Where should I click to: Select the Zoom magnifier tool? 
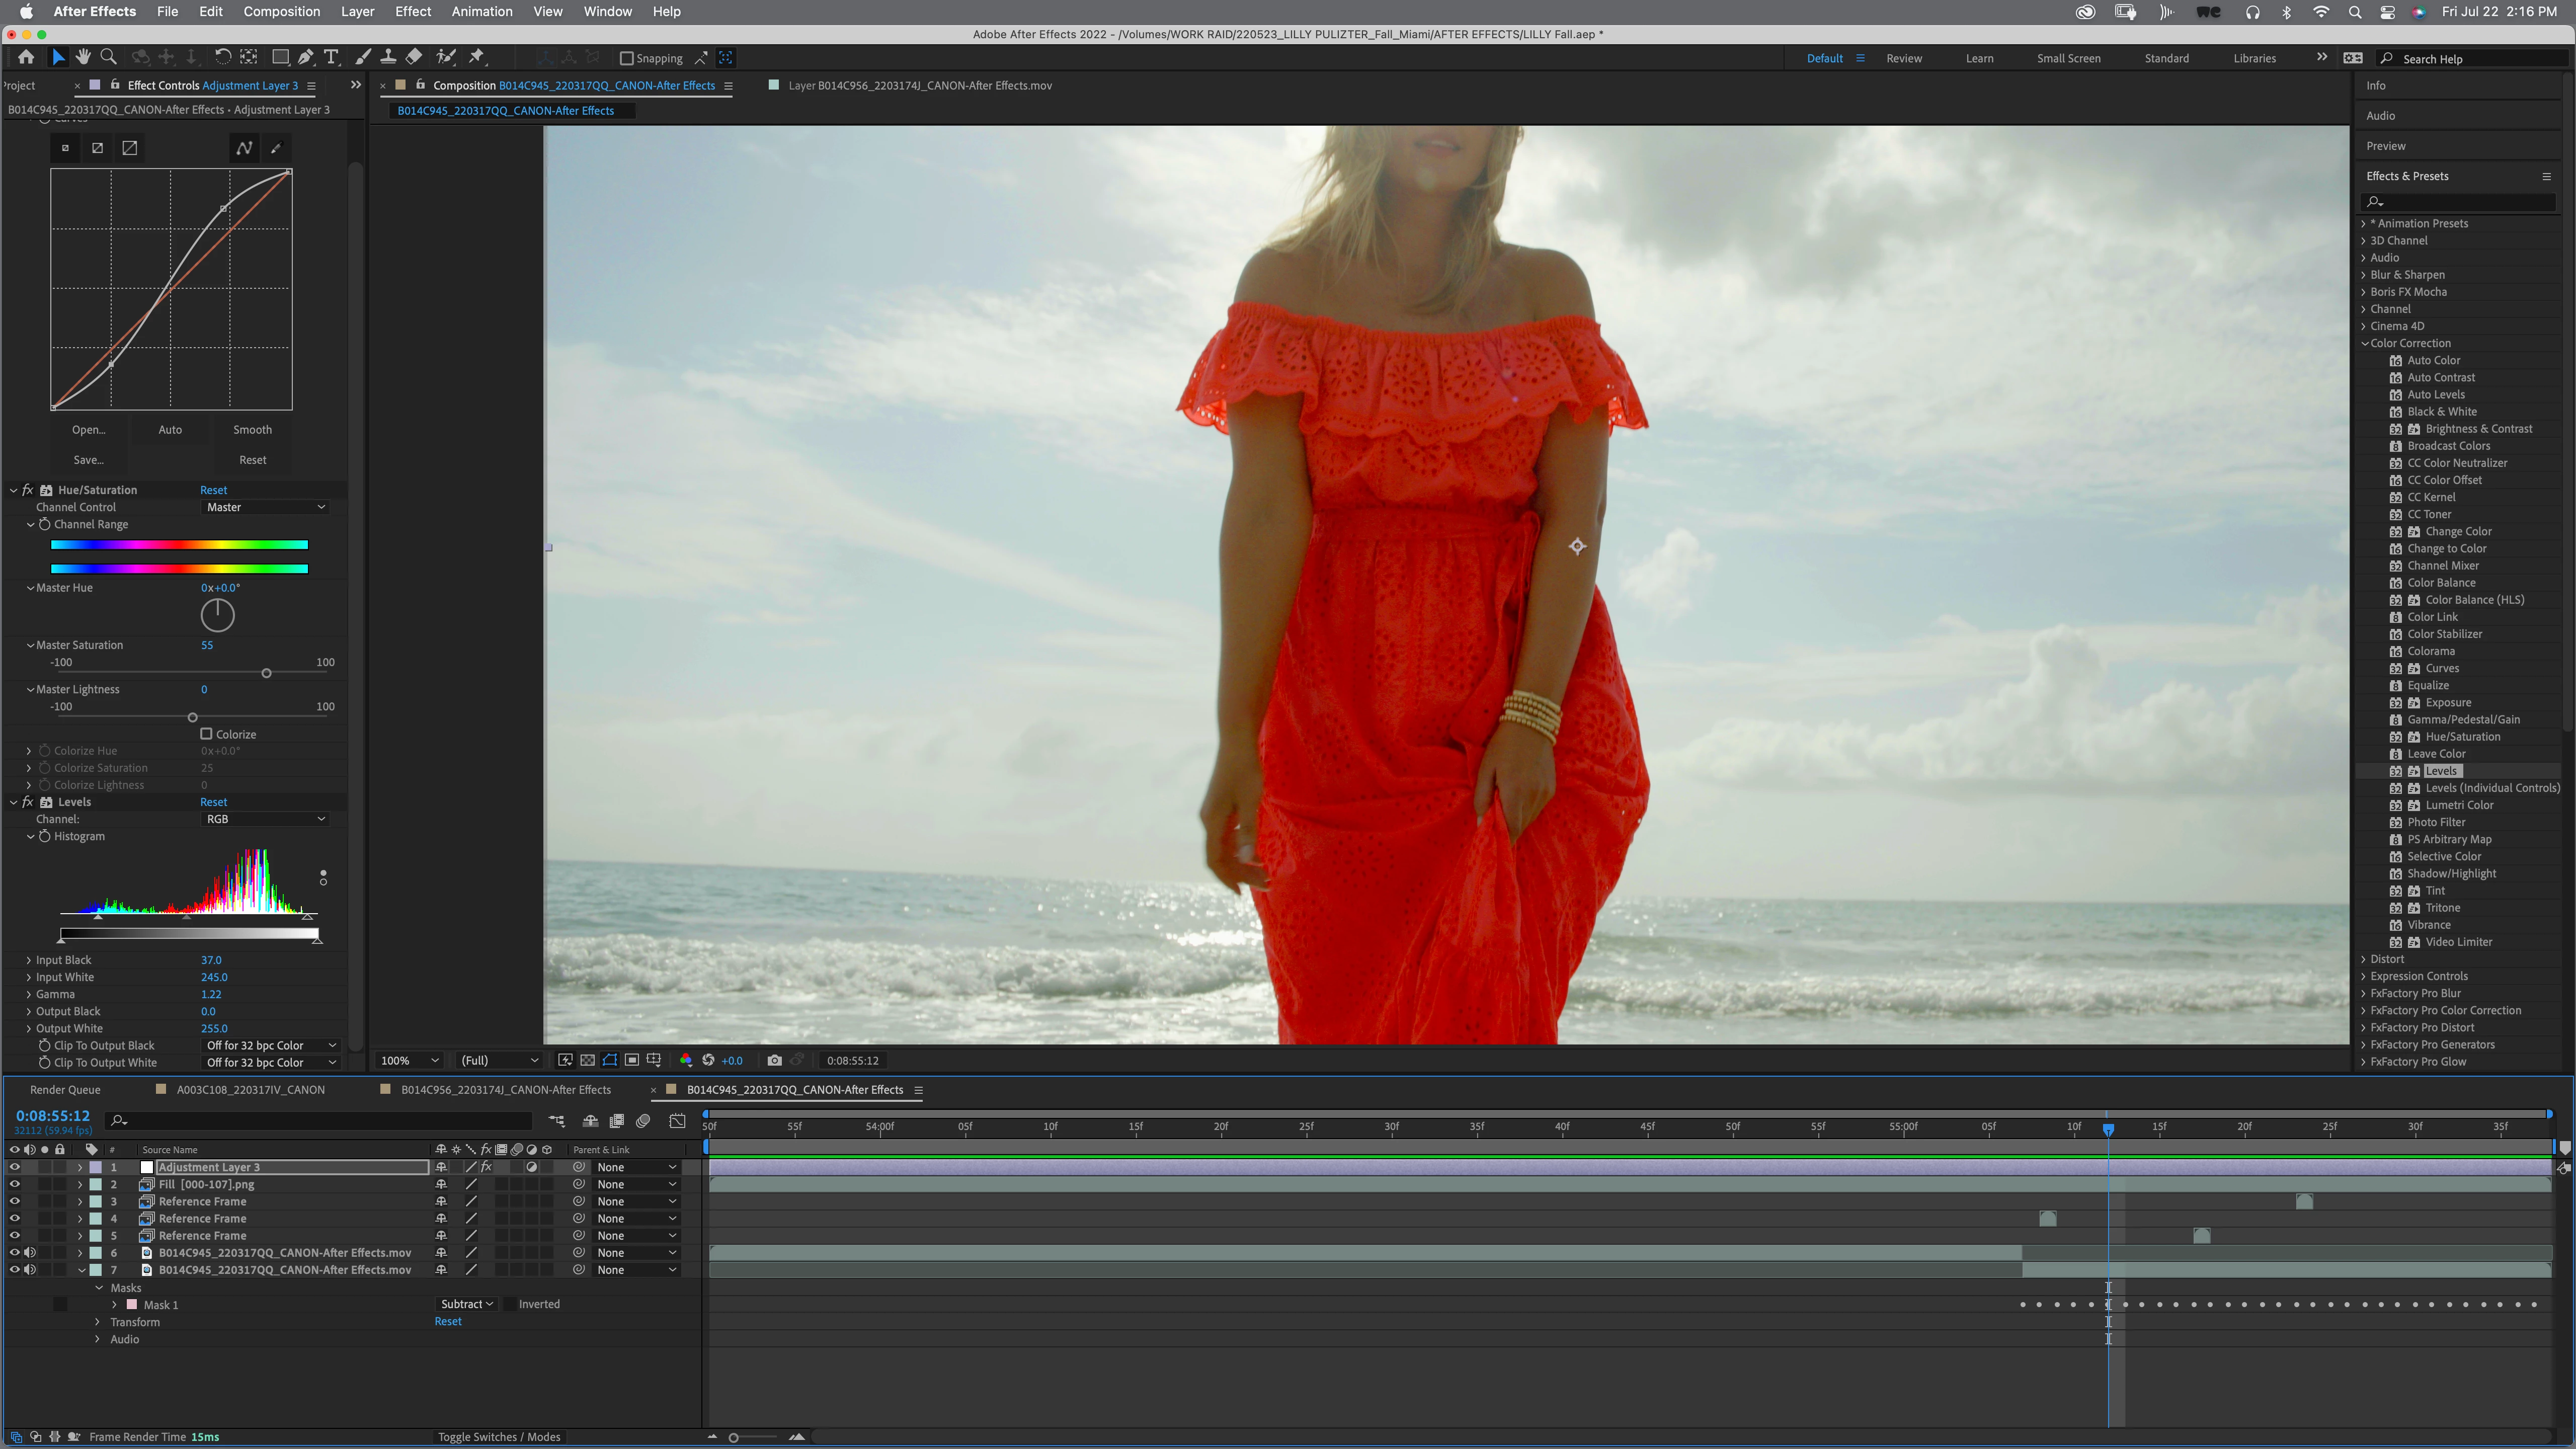(x=109, y=57)
